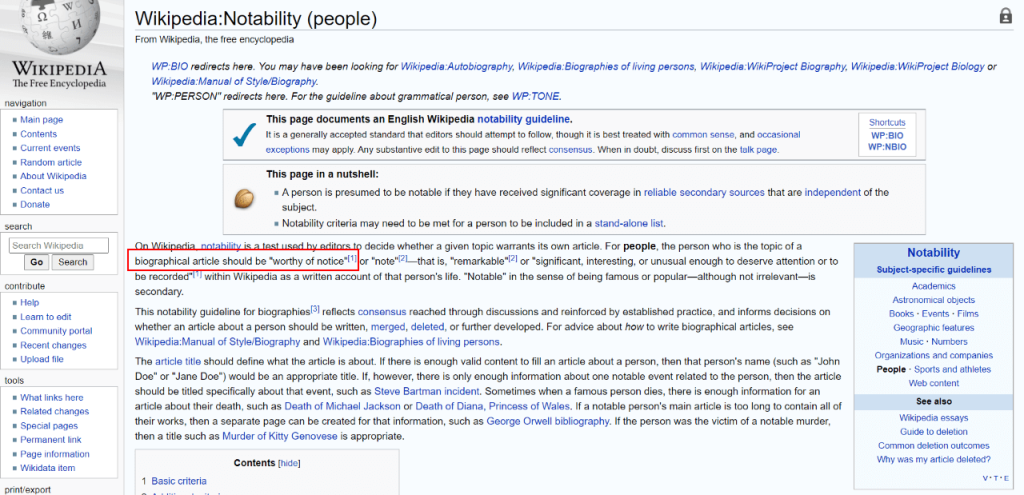Screen dimensions: 1024x495
Task: Open Numbers notability guideline
Action: tap(950, 341)
